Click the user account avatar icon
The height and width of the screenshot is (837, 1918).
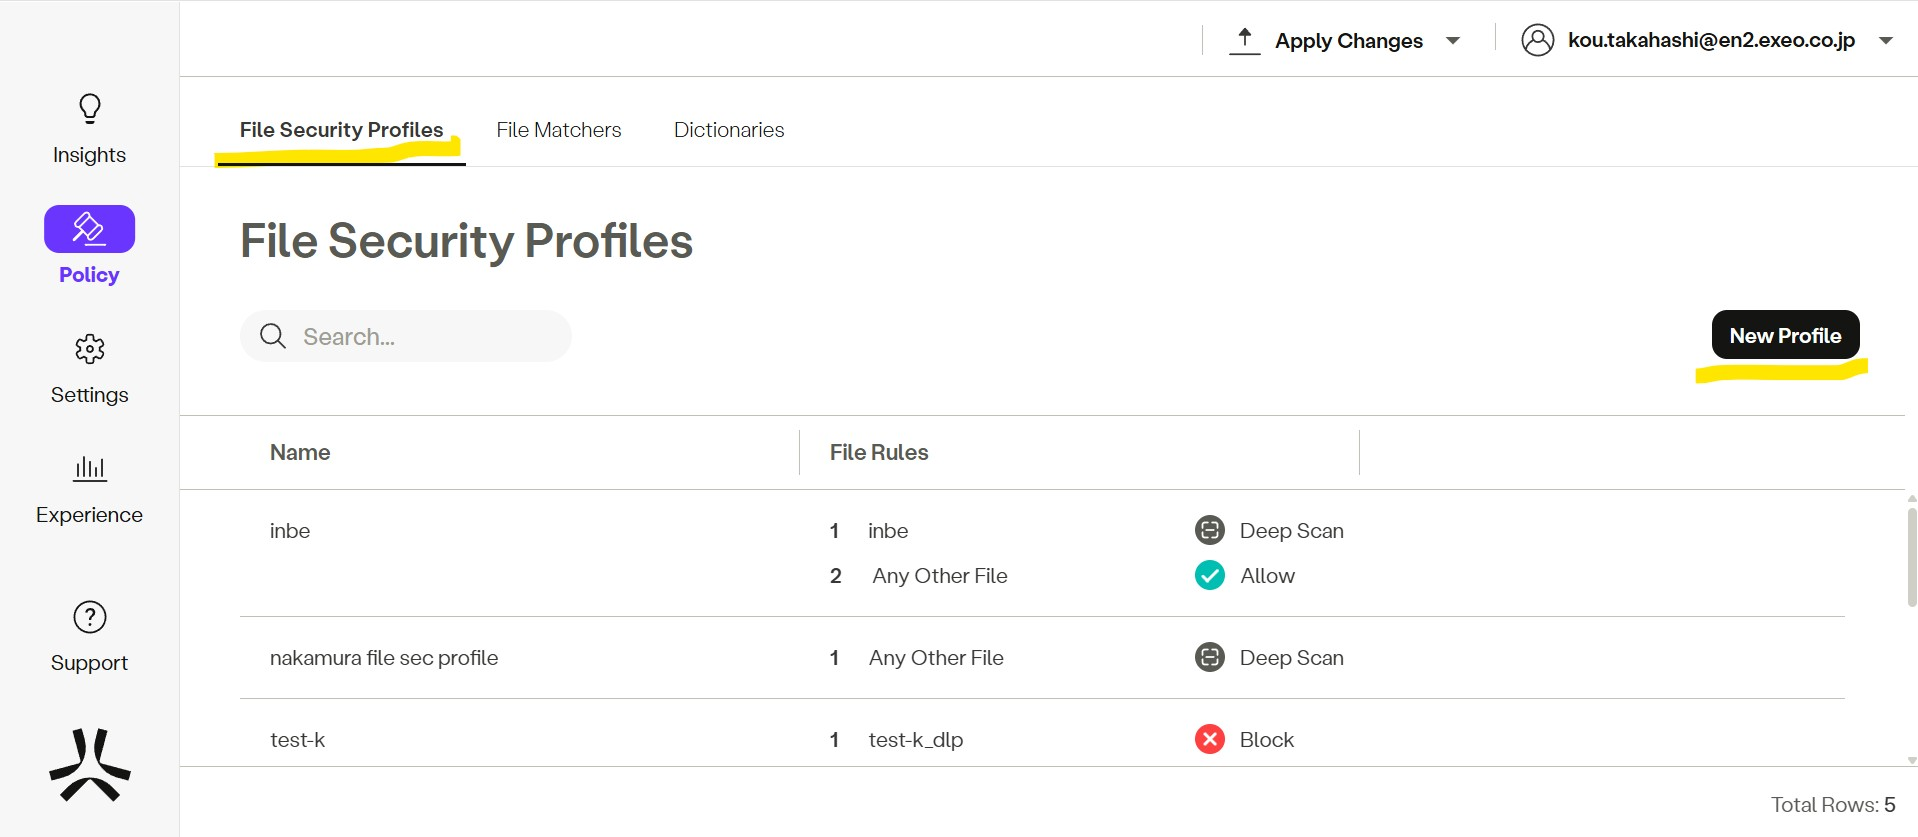pos(1537,40)
